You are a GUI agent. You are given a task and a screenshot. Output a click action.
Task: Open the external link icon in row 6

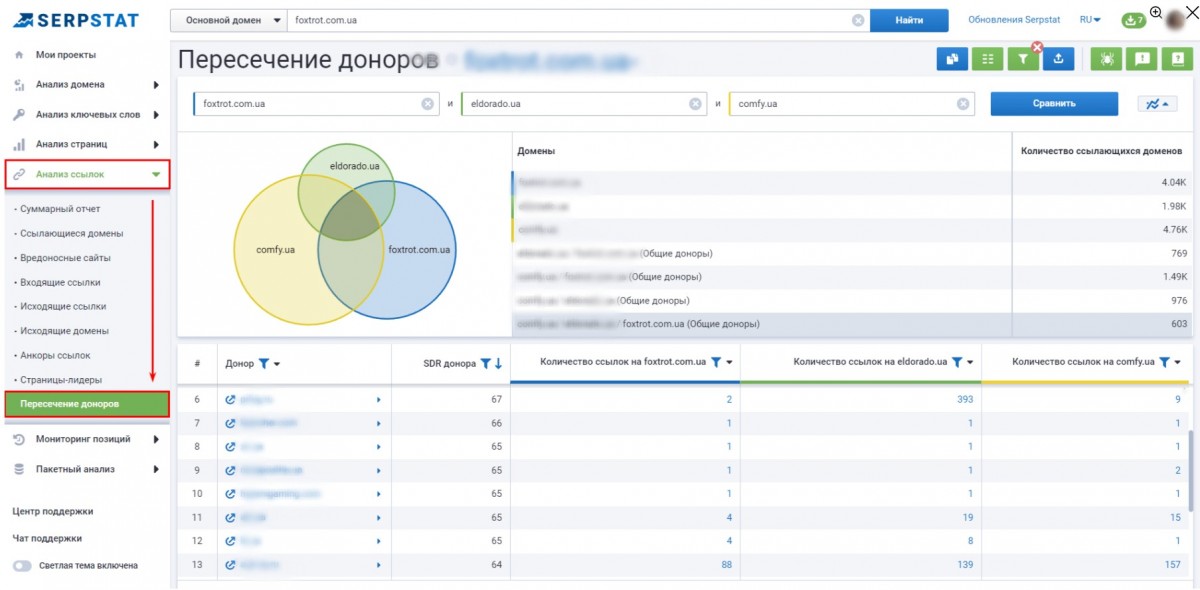[x=231, y=399]
